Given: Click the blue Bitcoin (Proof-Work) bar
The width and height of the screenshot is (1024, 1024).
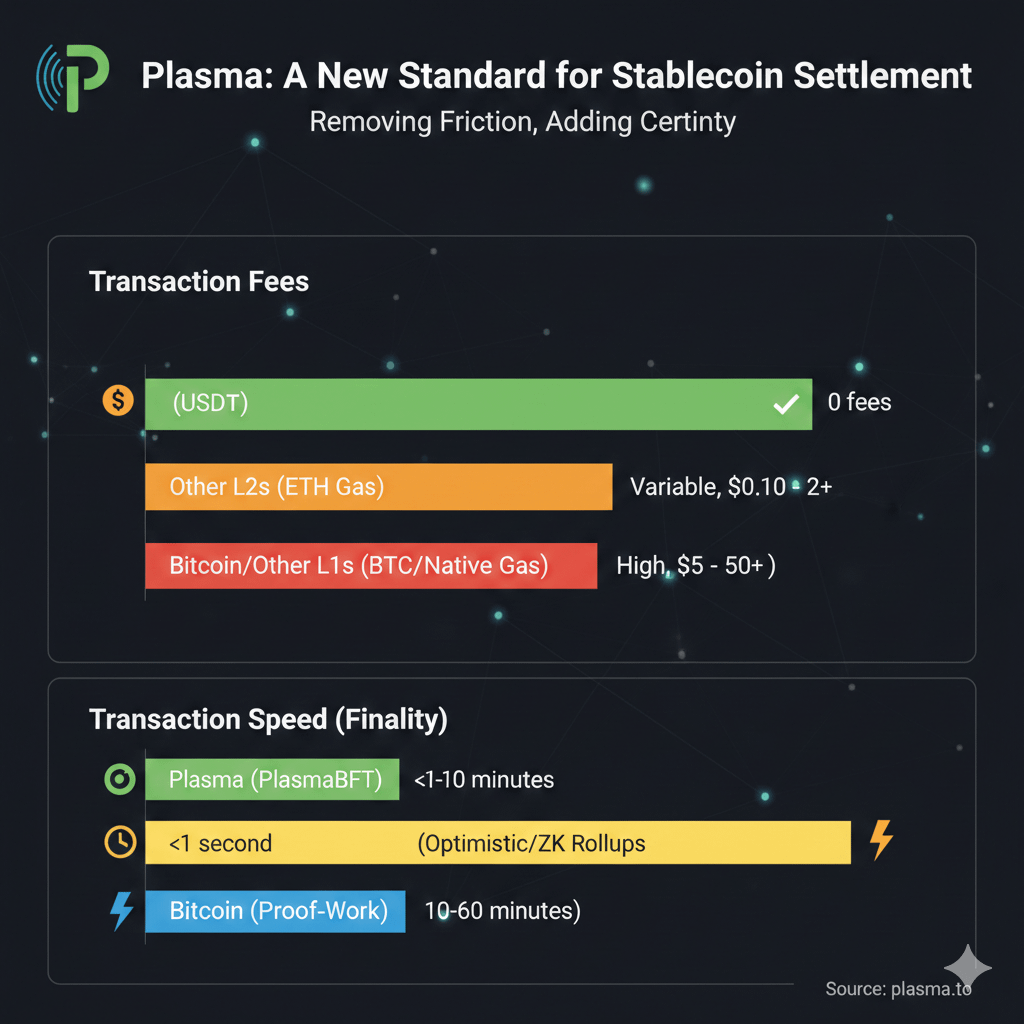Looking at the screenshot, I should click(275, 911).
